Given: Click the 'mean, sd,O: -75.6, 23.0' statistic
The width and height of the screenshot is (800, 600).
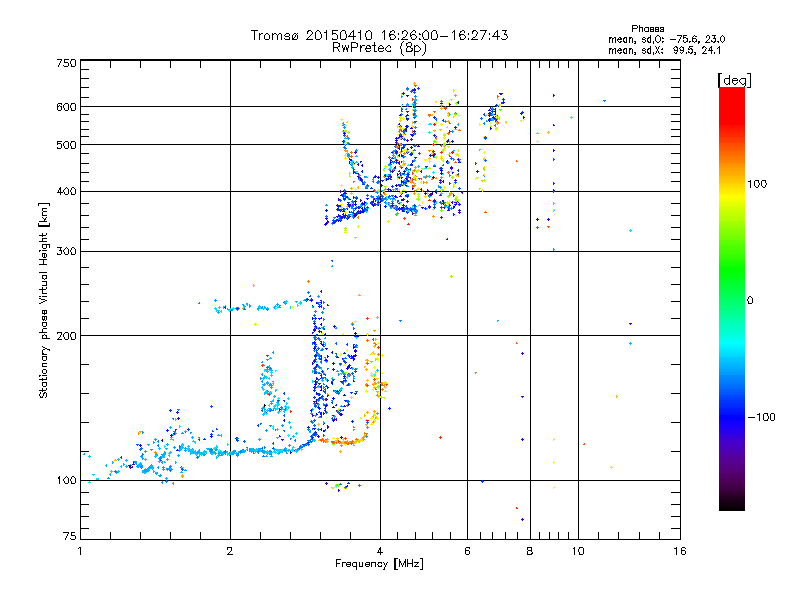Looking at the screenshot, I should [x=667, y=39].
